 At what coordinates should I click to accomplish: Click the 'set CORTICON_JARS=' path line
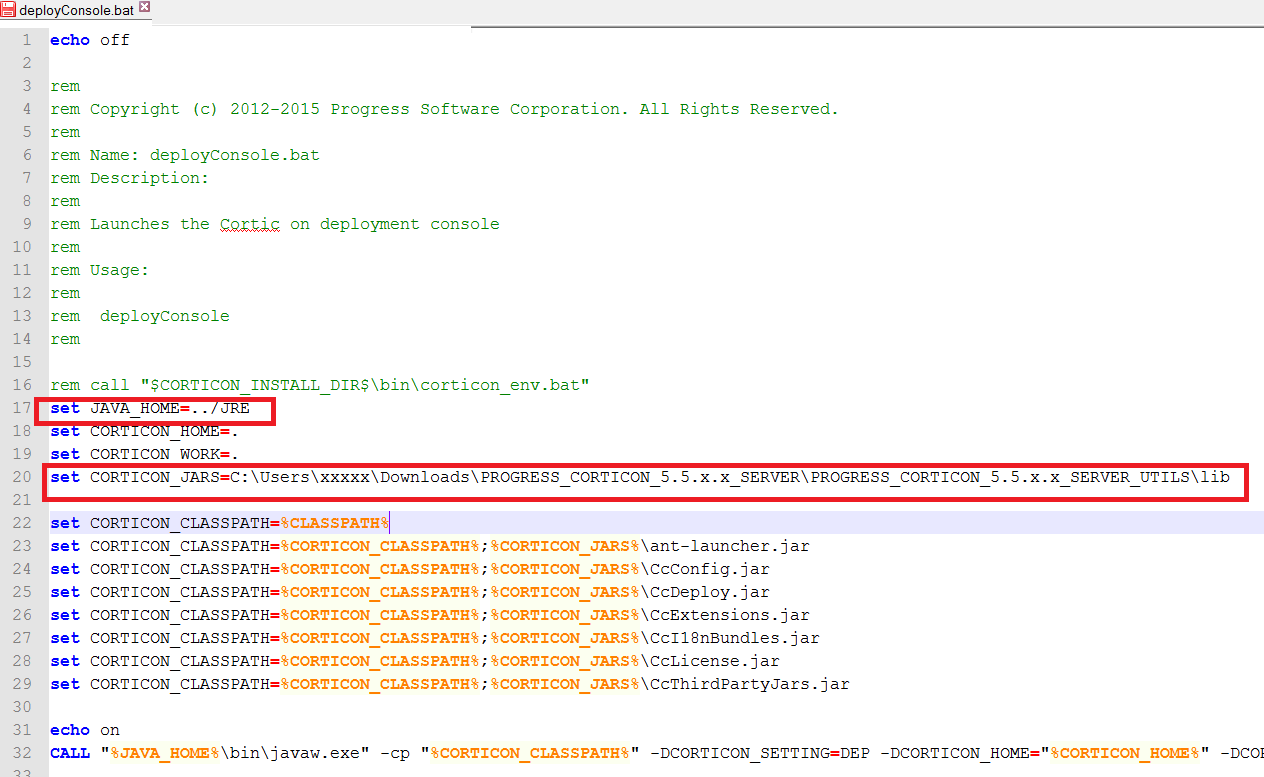coord(640,477)
